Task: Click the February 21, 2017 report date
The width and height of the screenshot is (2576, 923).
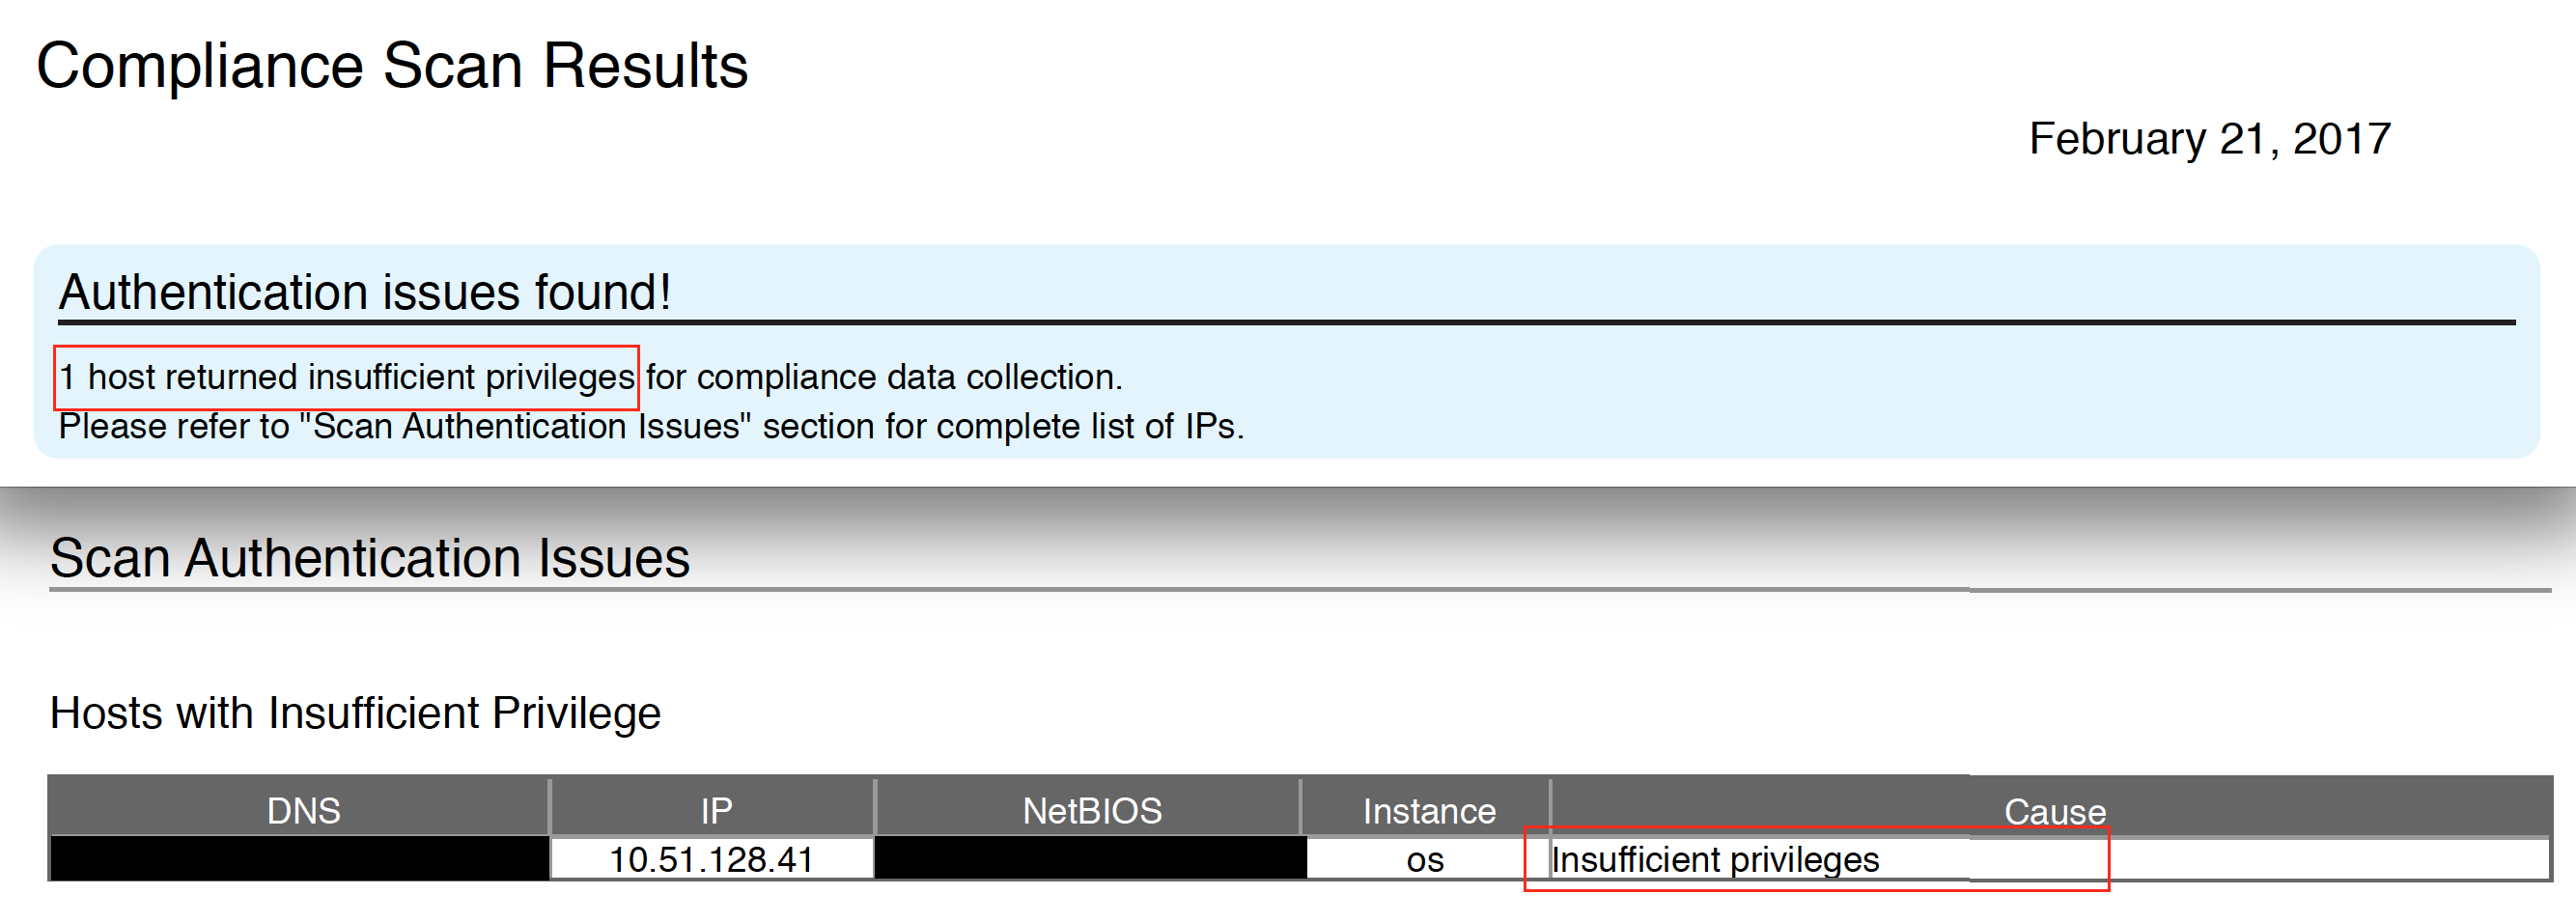Action: [x=2209, y=139]
